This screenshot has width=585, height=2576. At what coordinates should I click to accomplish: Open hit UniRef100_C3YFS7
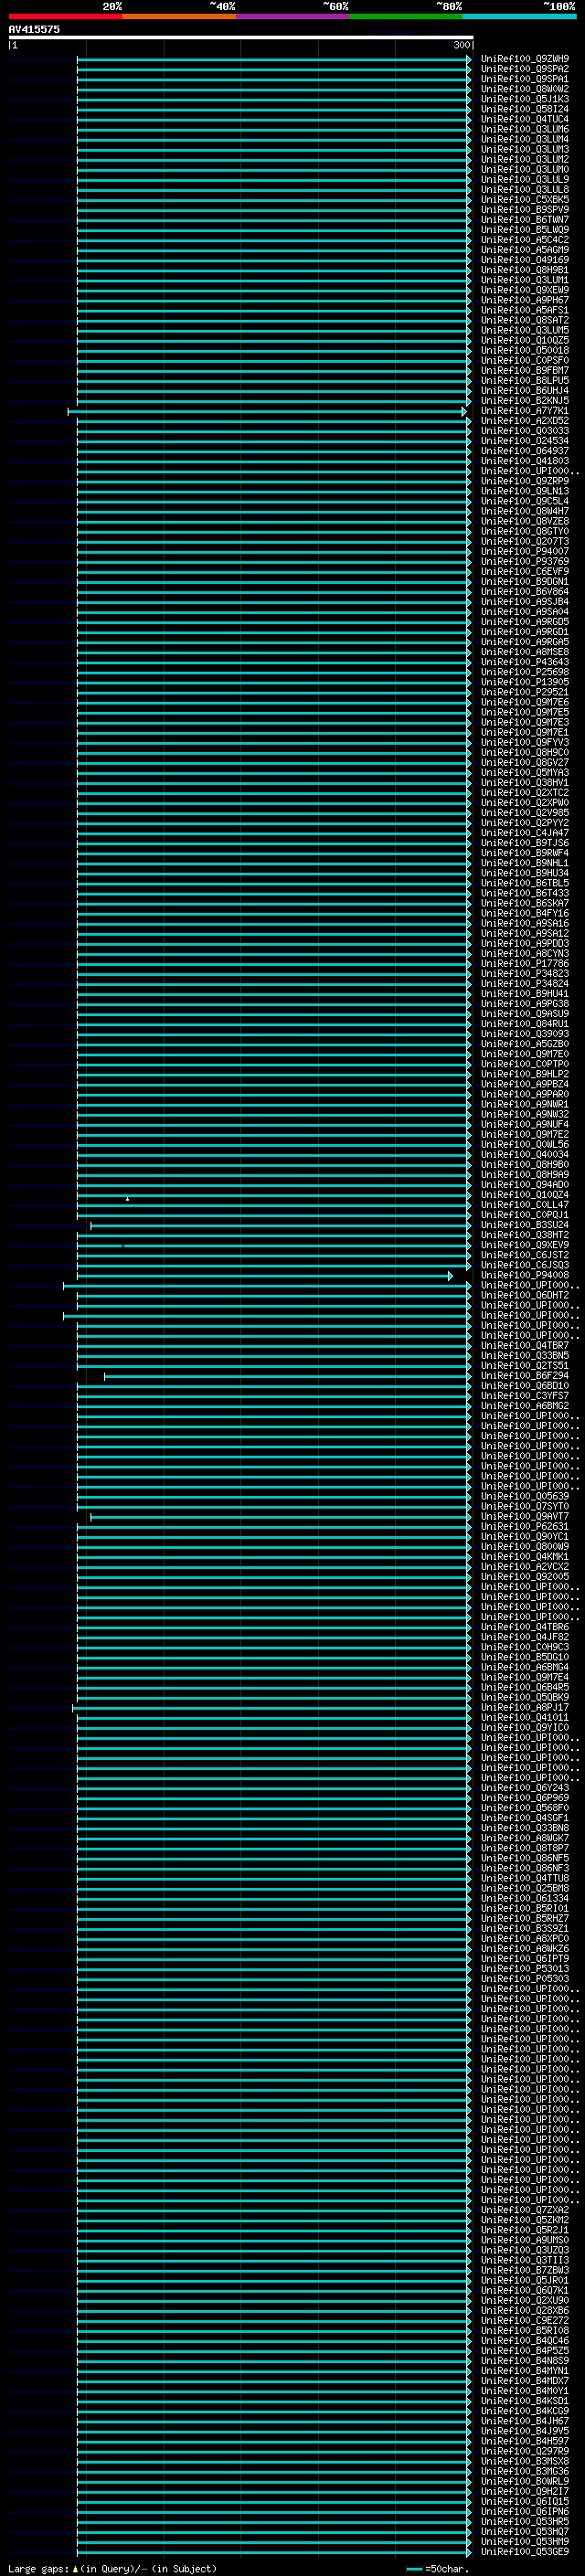click(525, 1396)
